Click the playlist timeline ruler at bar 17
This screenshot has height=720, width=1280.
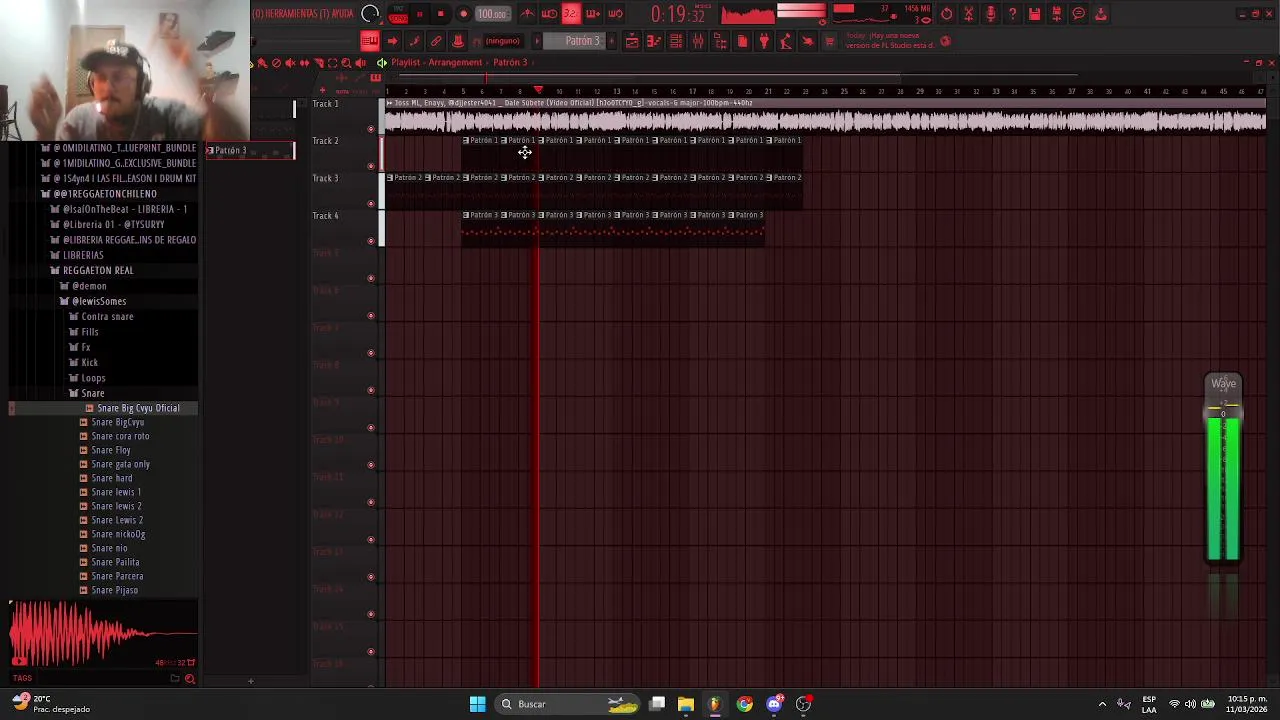coord(692,92)
